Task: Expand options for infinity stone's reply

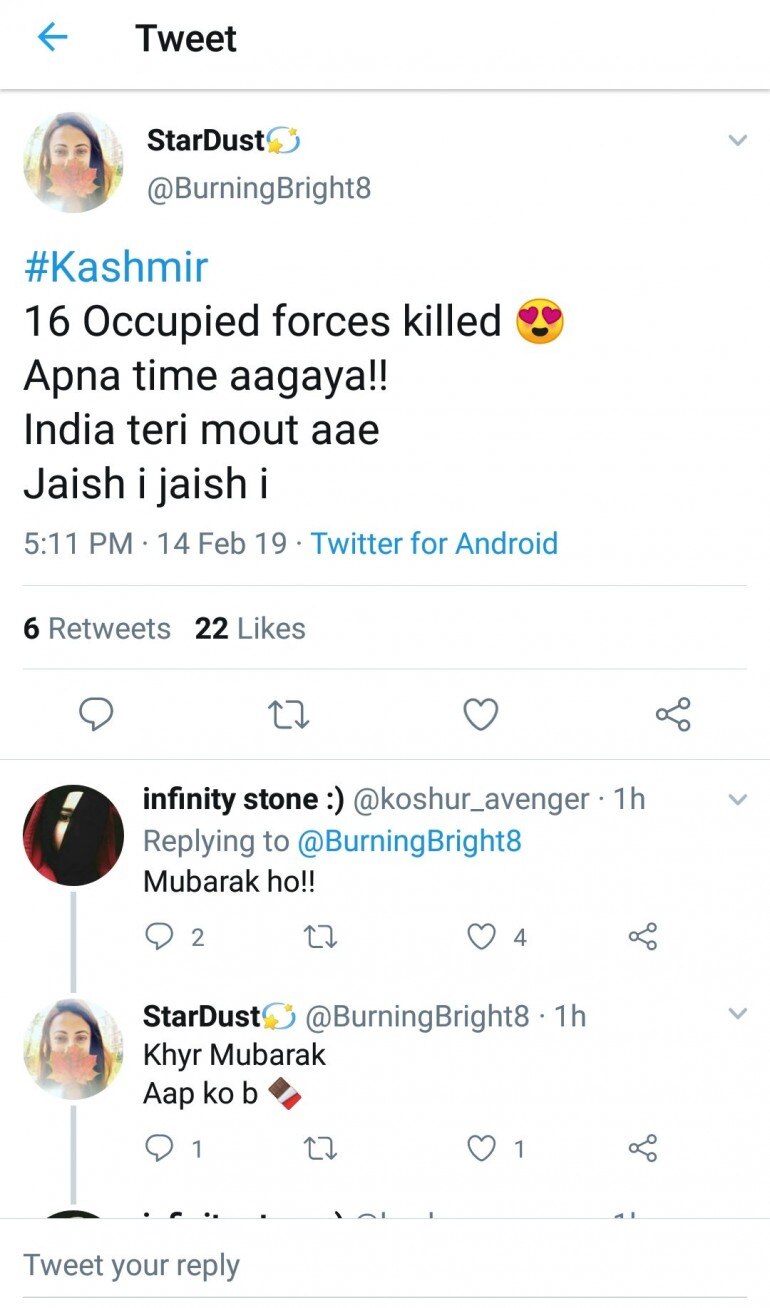Action: (x=737, y=799)
